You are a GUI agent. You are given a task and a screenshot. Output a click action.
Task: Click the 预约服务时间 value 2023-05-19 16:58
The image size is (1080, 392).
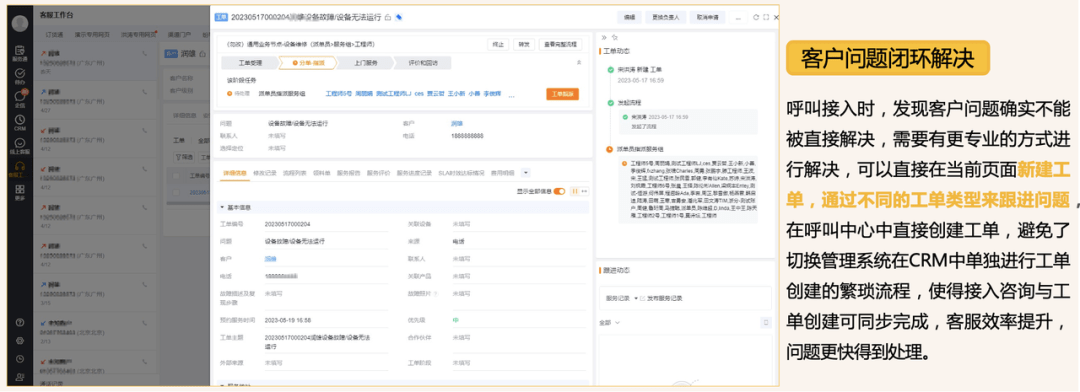pyautogui.click(x=288, y=320)
